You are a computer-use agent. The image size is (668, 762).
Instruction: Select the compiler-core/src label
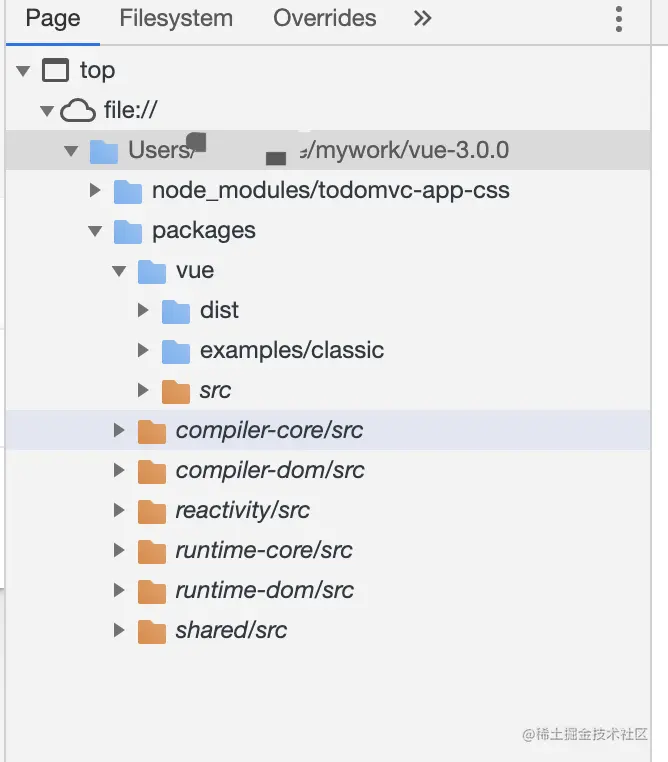point(269,430)
